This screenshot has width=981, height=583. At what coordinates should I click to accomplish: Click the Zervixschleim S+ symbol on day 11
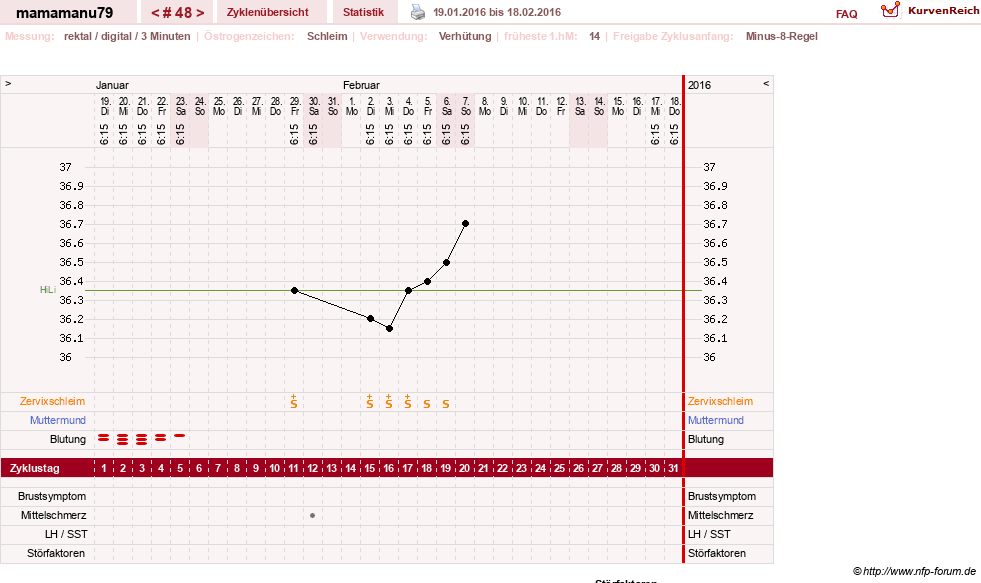tap(294, 402)
